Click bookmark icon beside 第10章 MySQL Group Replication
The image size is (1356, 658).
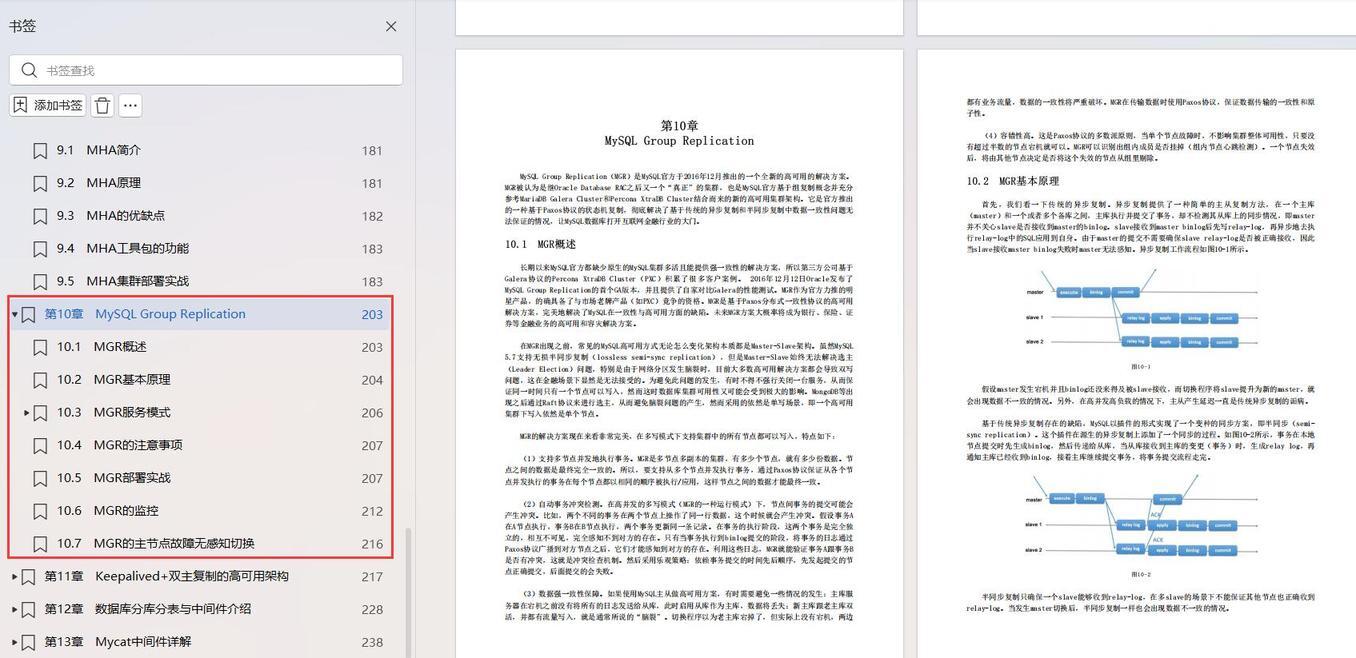point(28,314)
